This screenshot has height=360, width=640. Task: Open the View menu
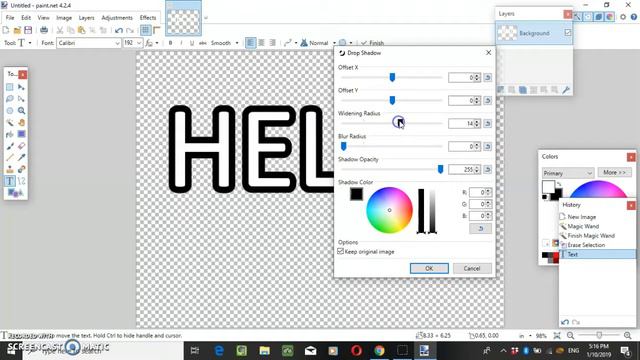point(43,18)
